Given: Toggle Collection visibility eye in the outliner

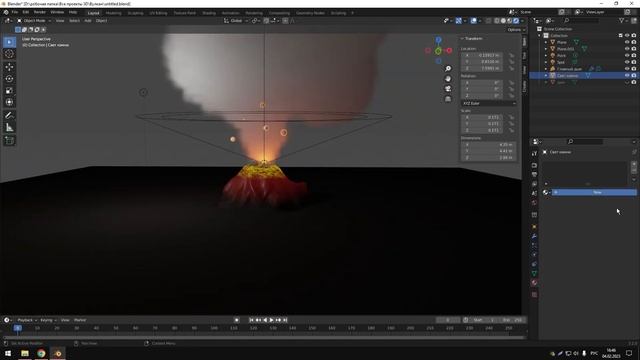Looking at the screenshot, I should pyautogui.click(x=627, y=36).
